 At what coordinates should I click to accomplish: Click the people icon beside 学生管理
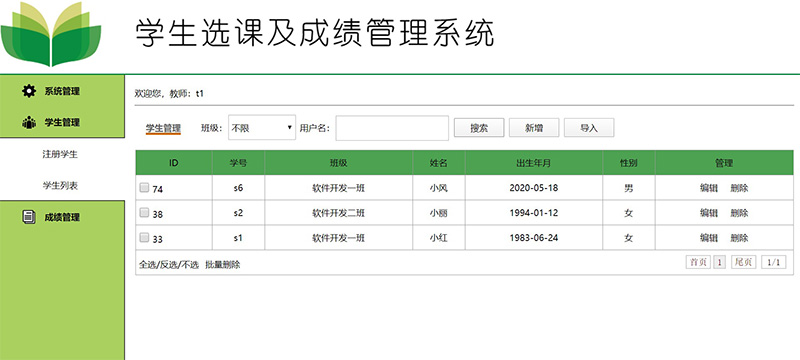point(29,122)
